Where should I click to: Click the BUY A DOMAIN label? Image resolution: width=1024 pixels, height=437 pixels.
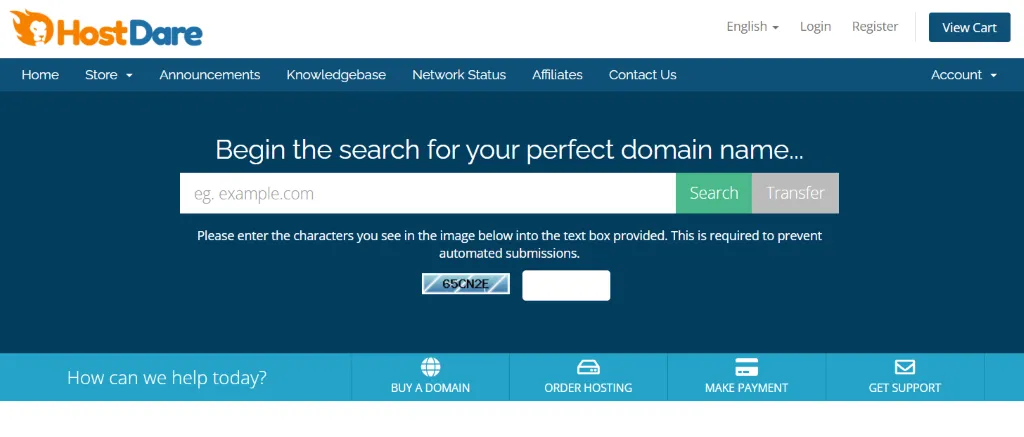click(430, 388)
